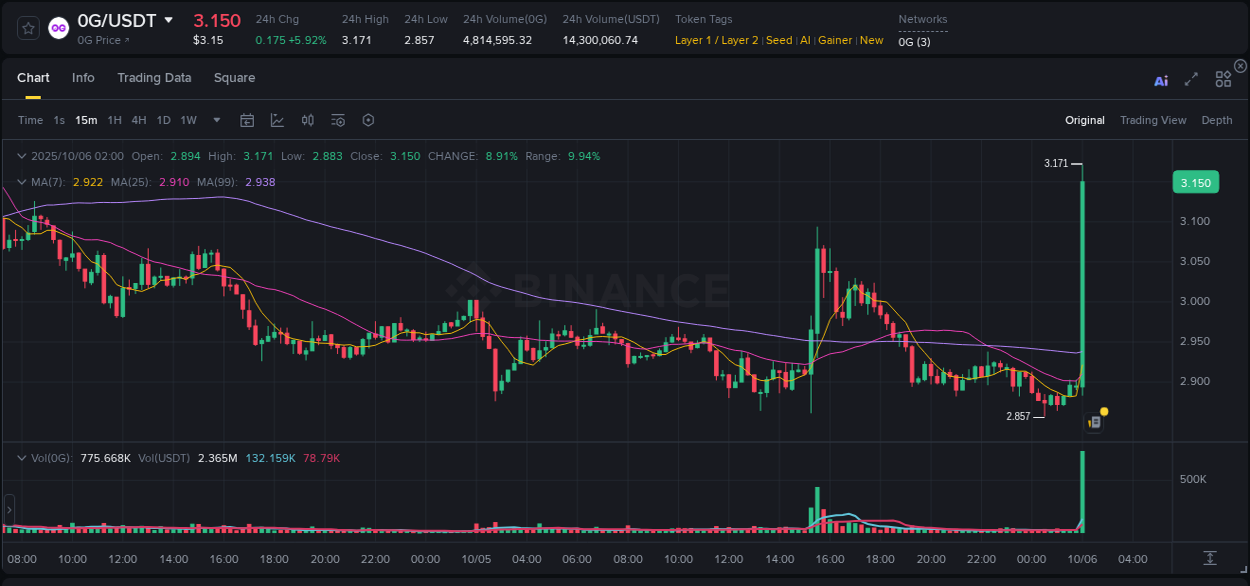Switch chart to Depth view
This screenshot has width=1250, height=586.
[1217, 120]
